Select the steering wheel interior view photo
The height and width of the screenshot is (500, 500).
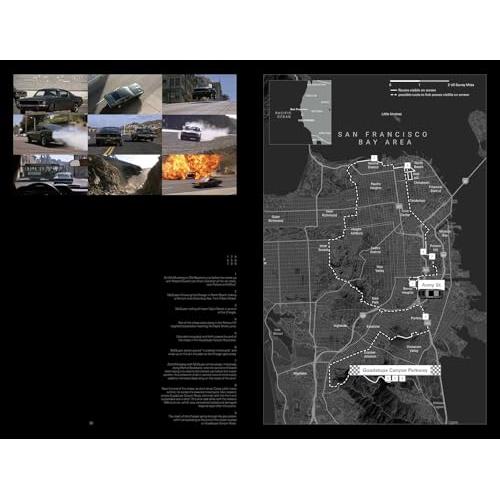(50, 175)
